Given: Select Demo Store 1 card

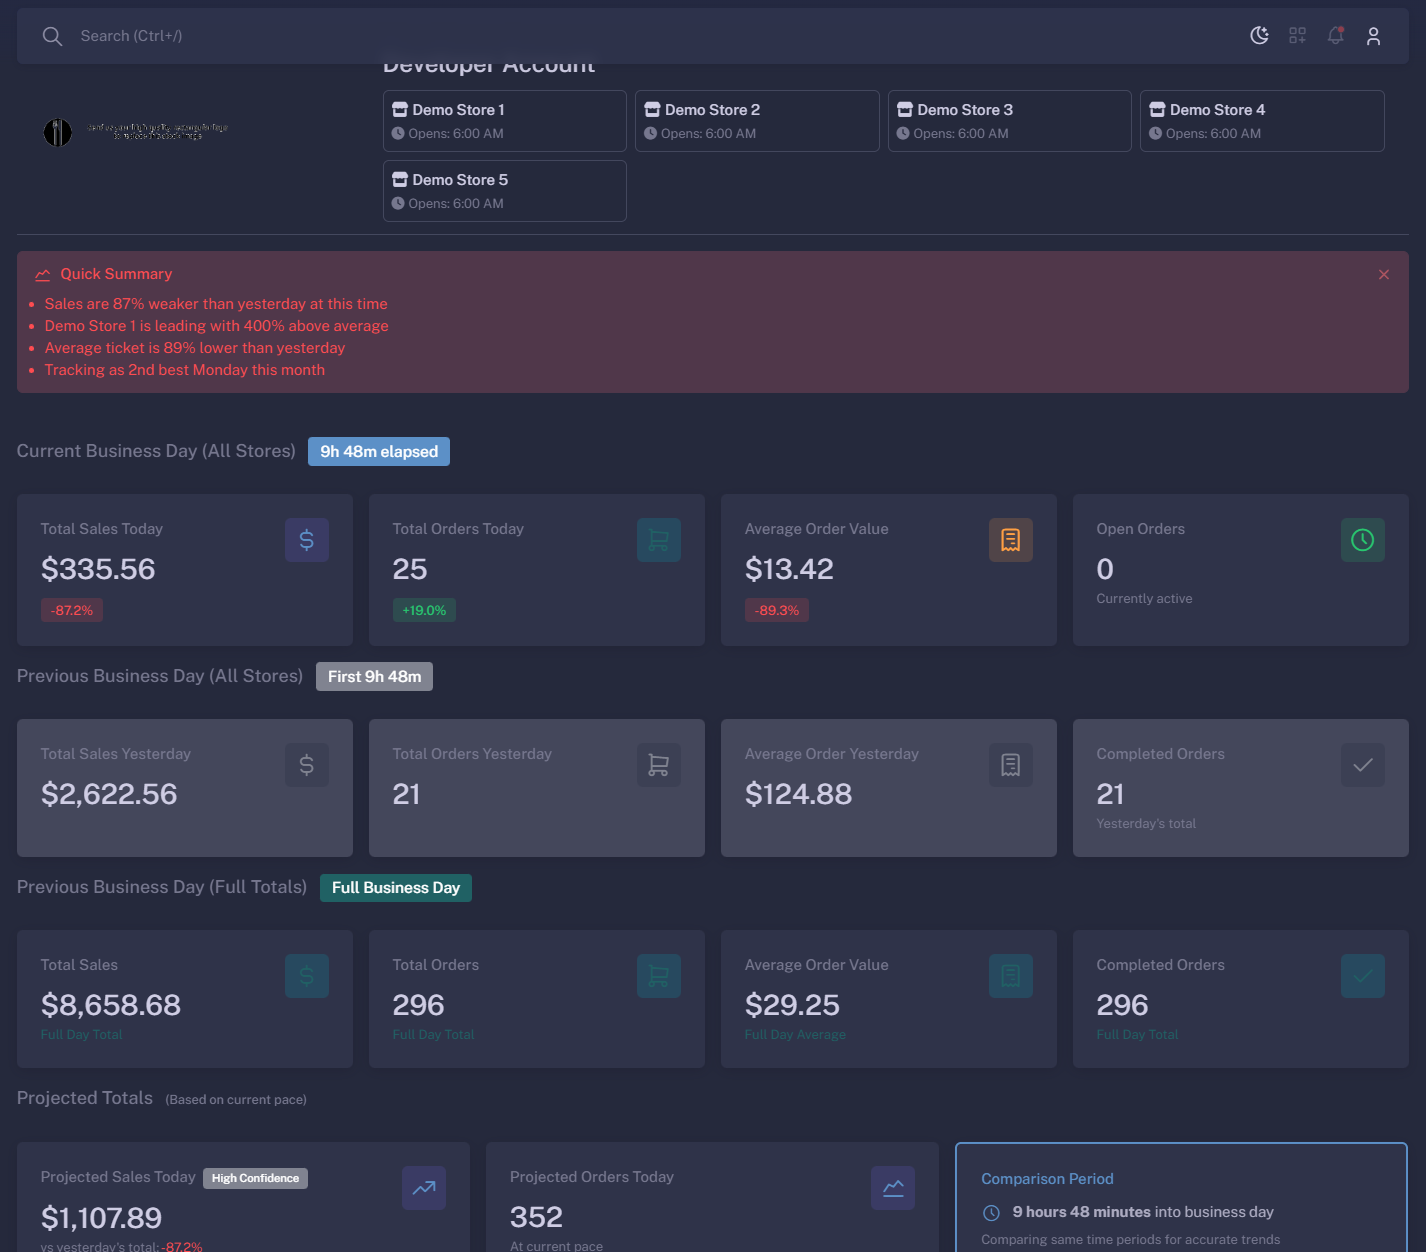Looking at the screenshot, I should pyautogui.click(x=504, y=121).
